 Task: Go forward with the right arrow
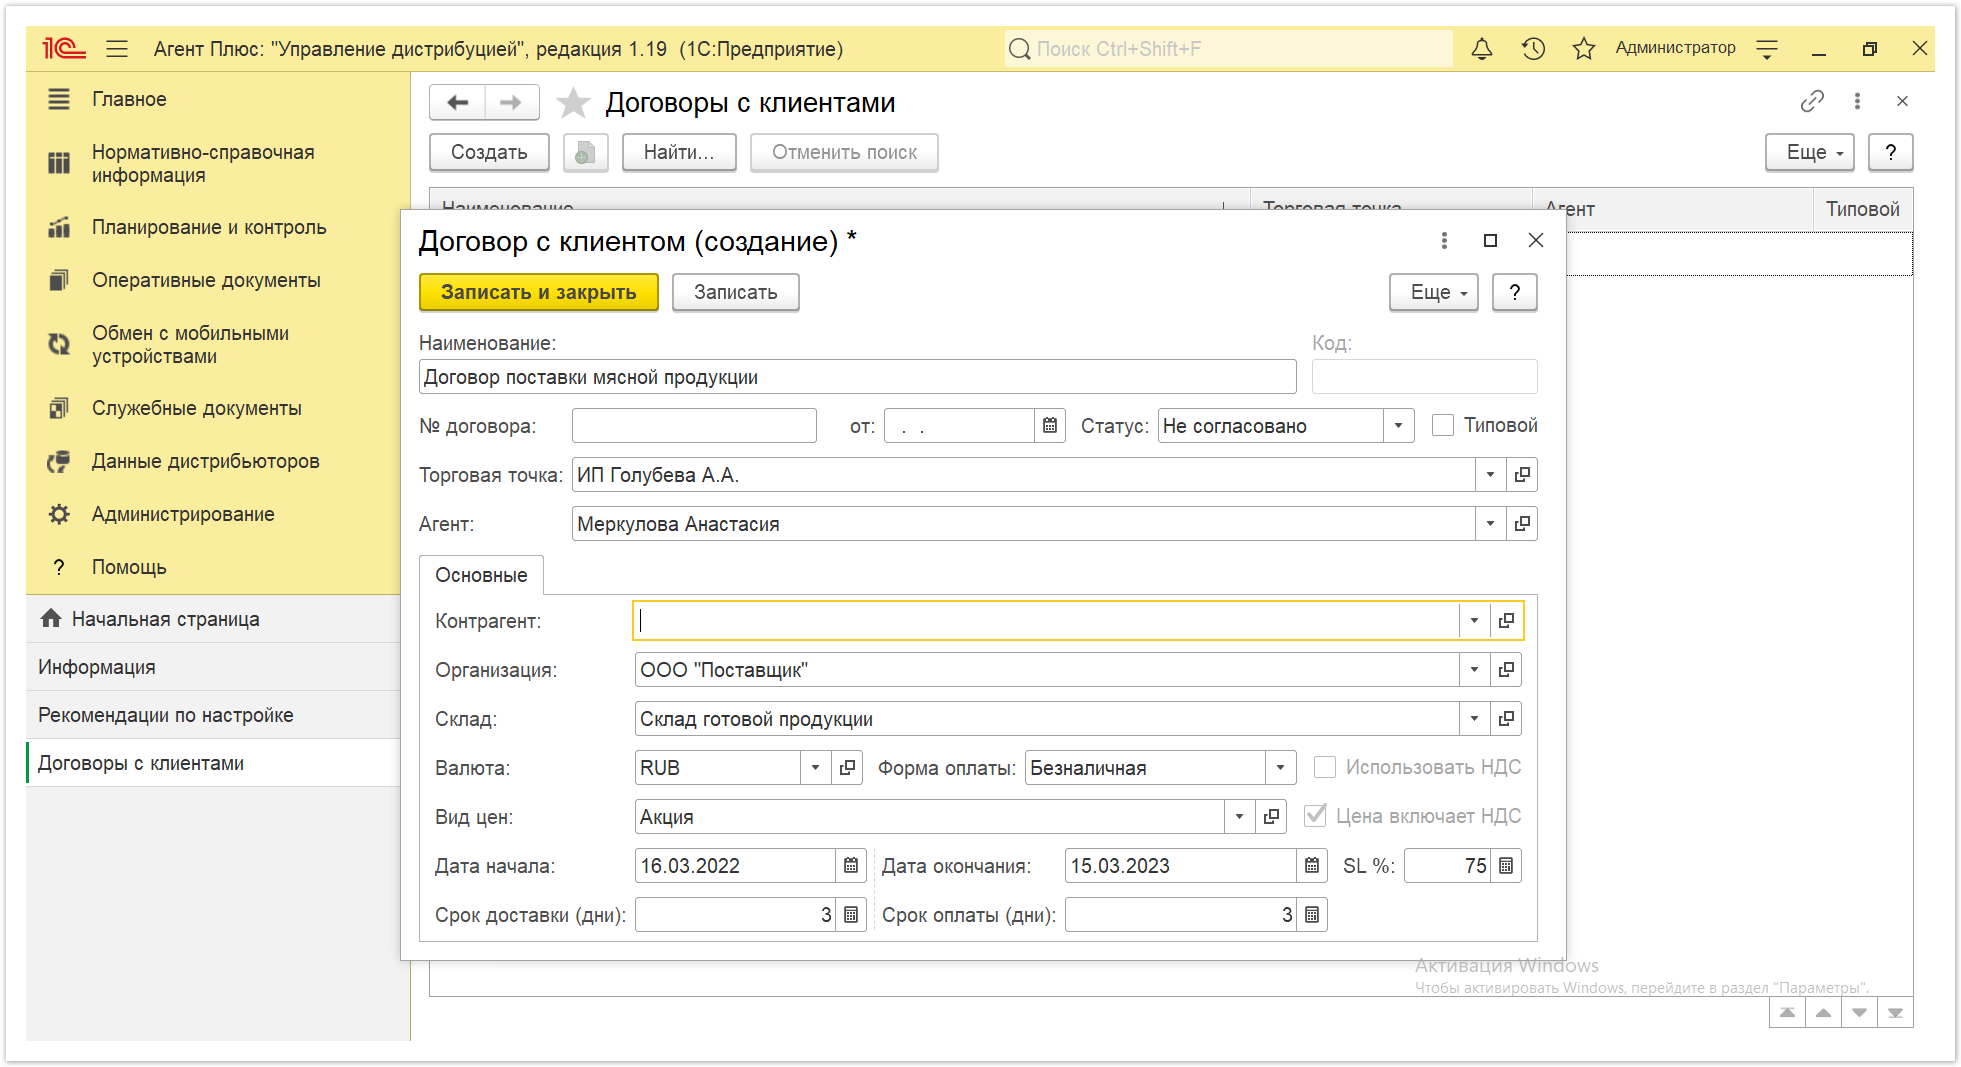tap(511, 102)
